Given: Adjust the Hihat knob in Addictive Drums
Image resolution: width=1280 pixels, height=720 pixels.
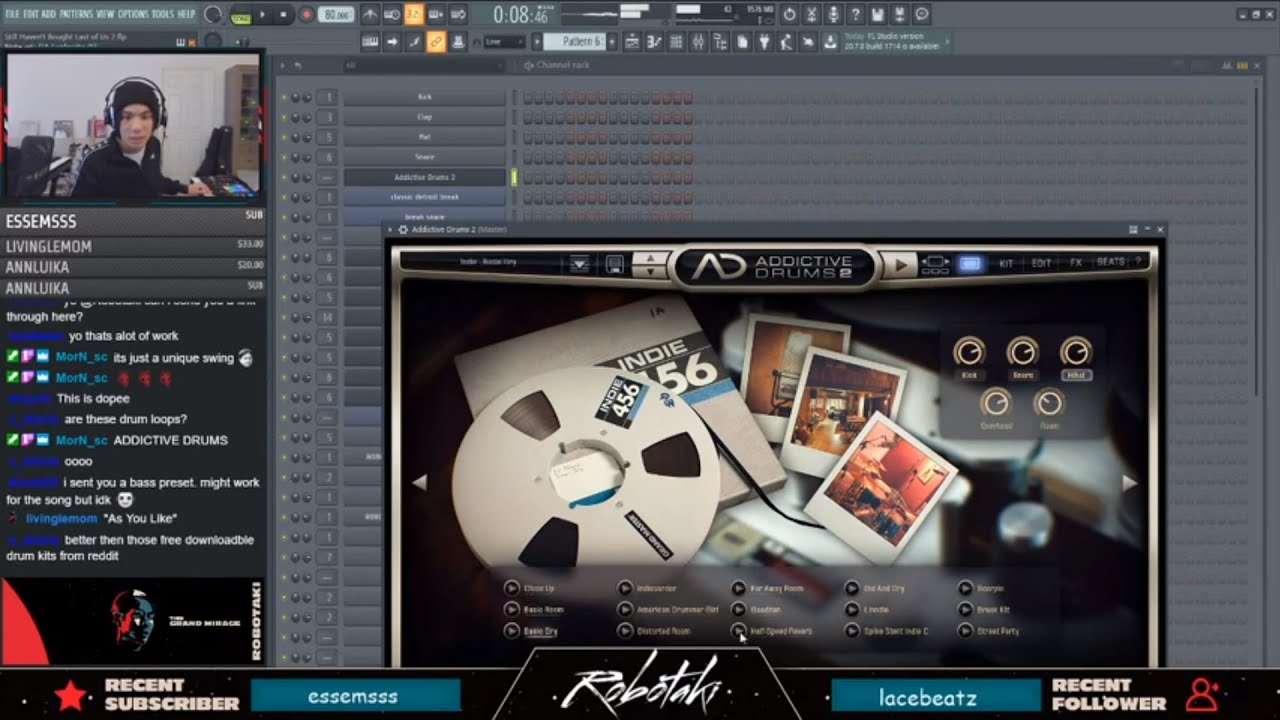Looking at the screenshot, I should (1076, 351).
